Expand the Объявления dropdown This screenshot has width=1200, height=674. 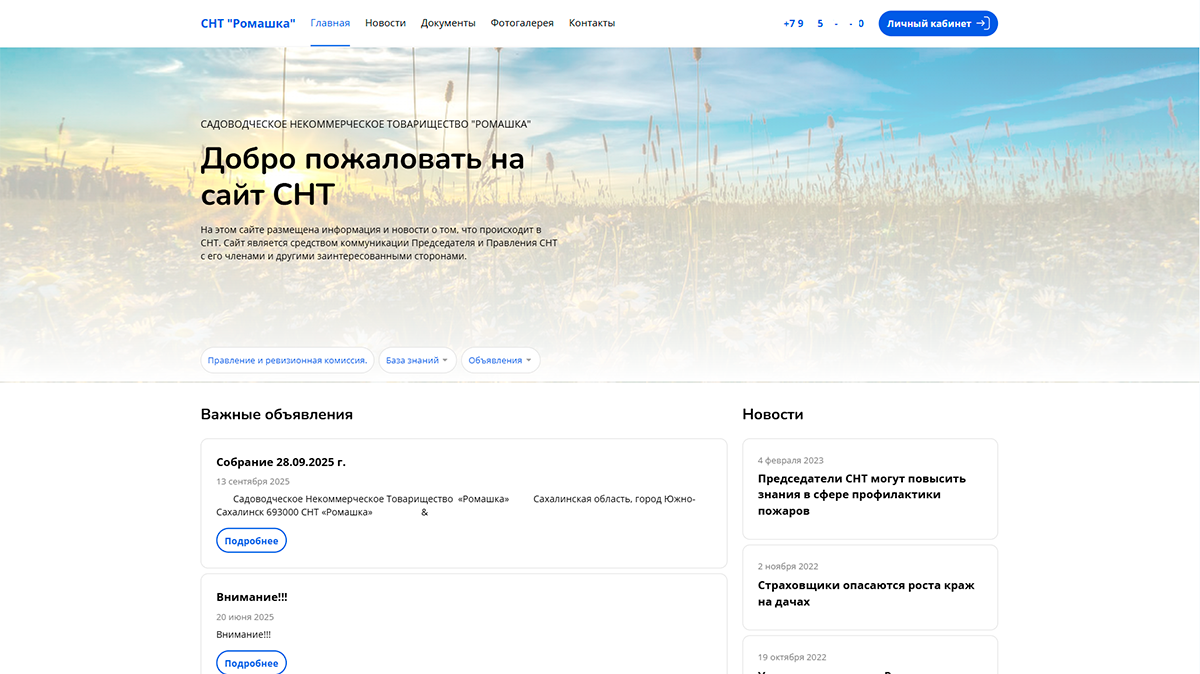pyautogui.click(x=500, y=360)
